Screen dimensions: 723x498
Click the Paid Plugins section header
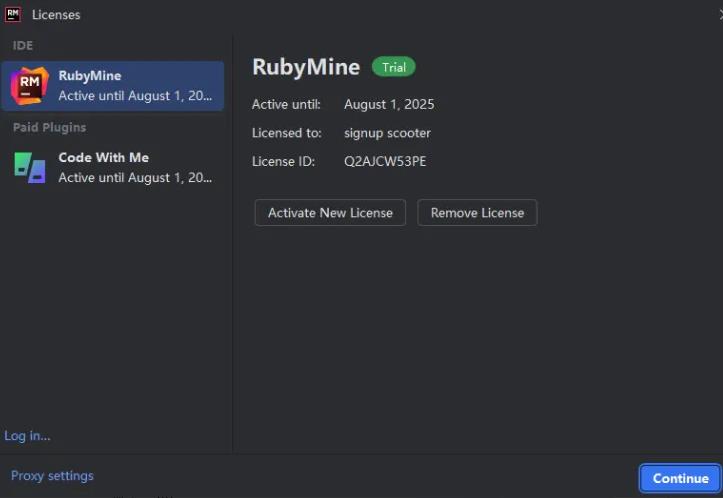click(49, 127)
